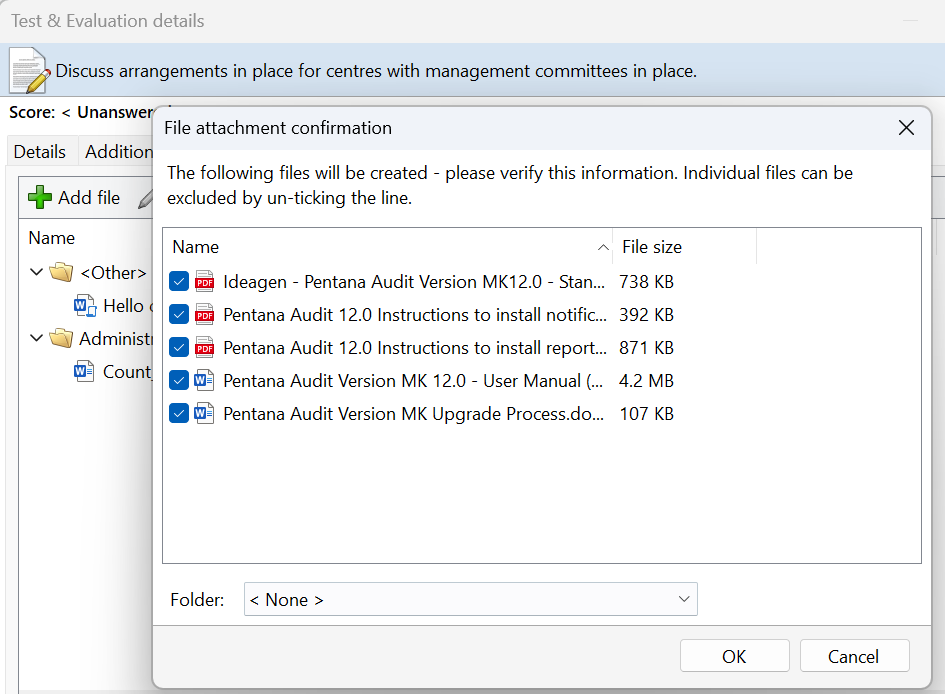Click the <Other> folder icon in tree
Screen dimensions: 945x694
click(x=61, y=272)
